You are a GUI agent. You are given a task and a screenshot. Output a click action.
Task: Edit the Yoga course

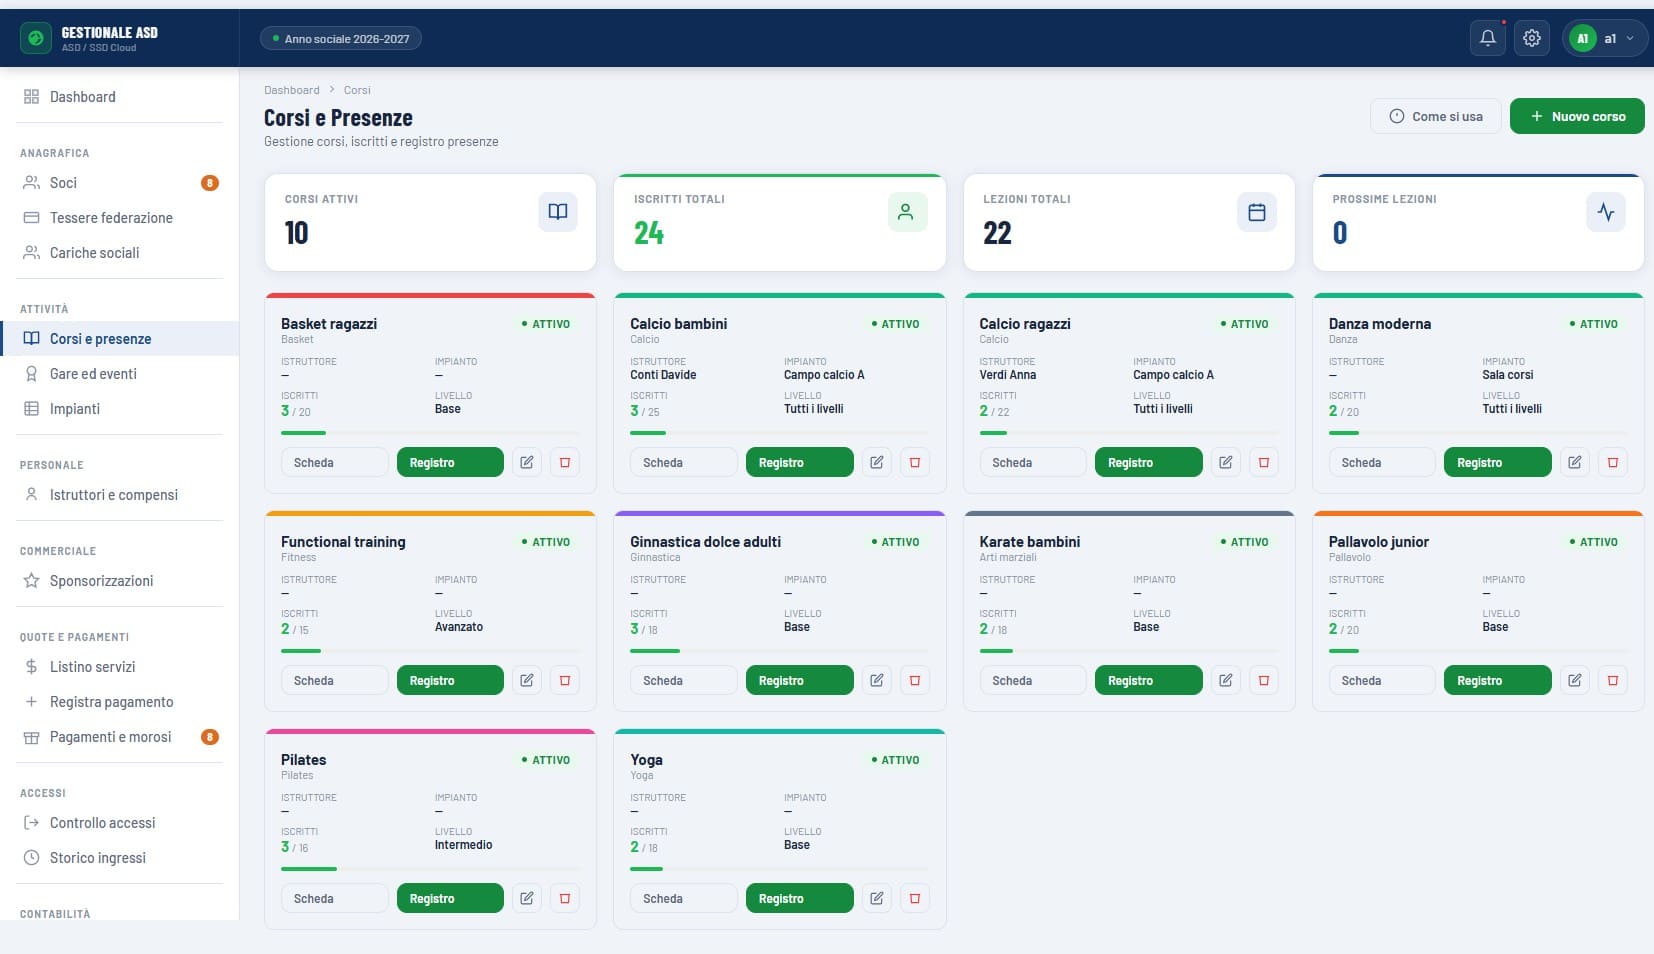[877, 898]
